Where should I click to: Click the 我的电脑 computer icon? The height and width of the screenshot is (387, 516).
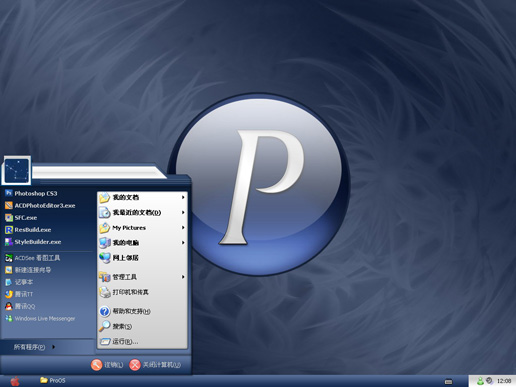coord(105,243)
